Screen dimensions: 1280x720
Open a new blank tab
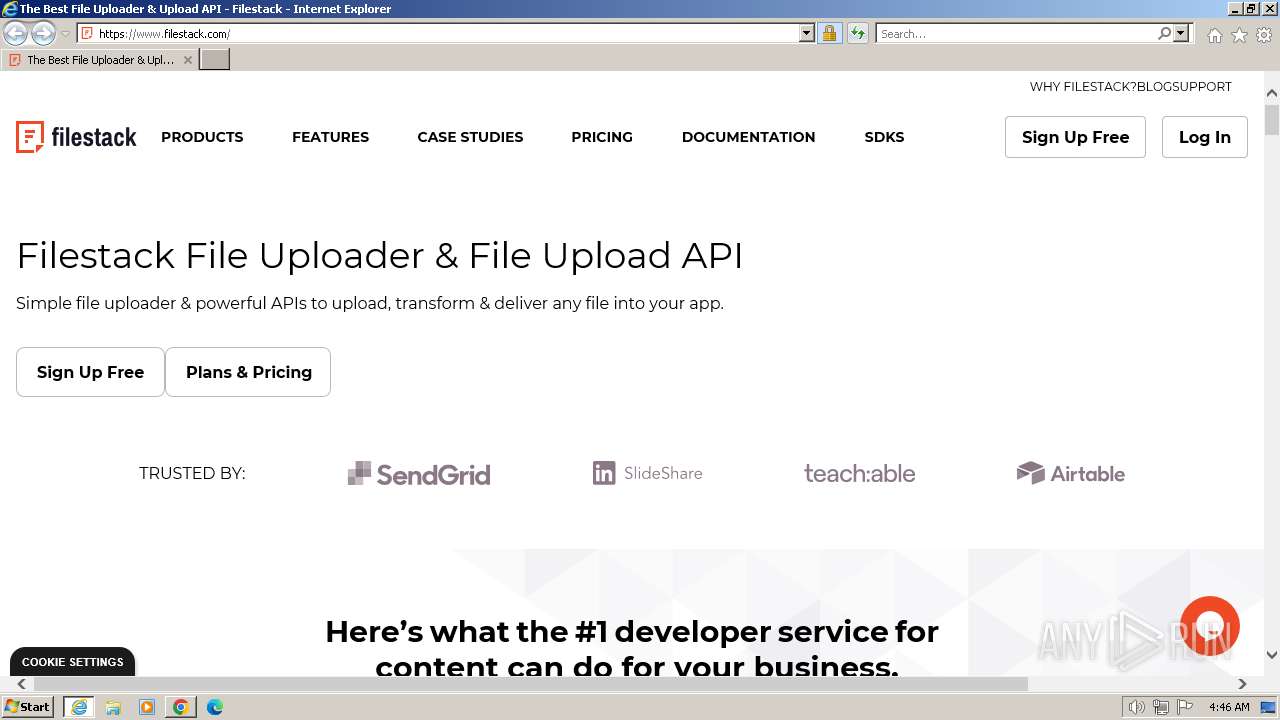click(215, 60)
